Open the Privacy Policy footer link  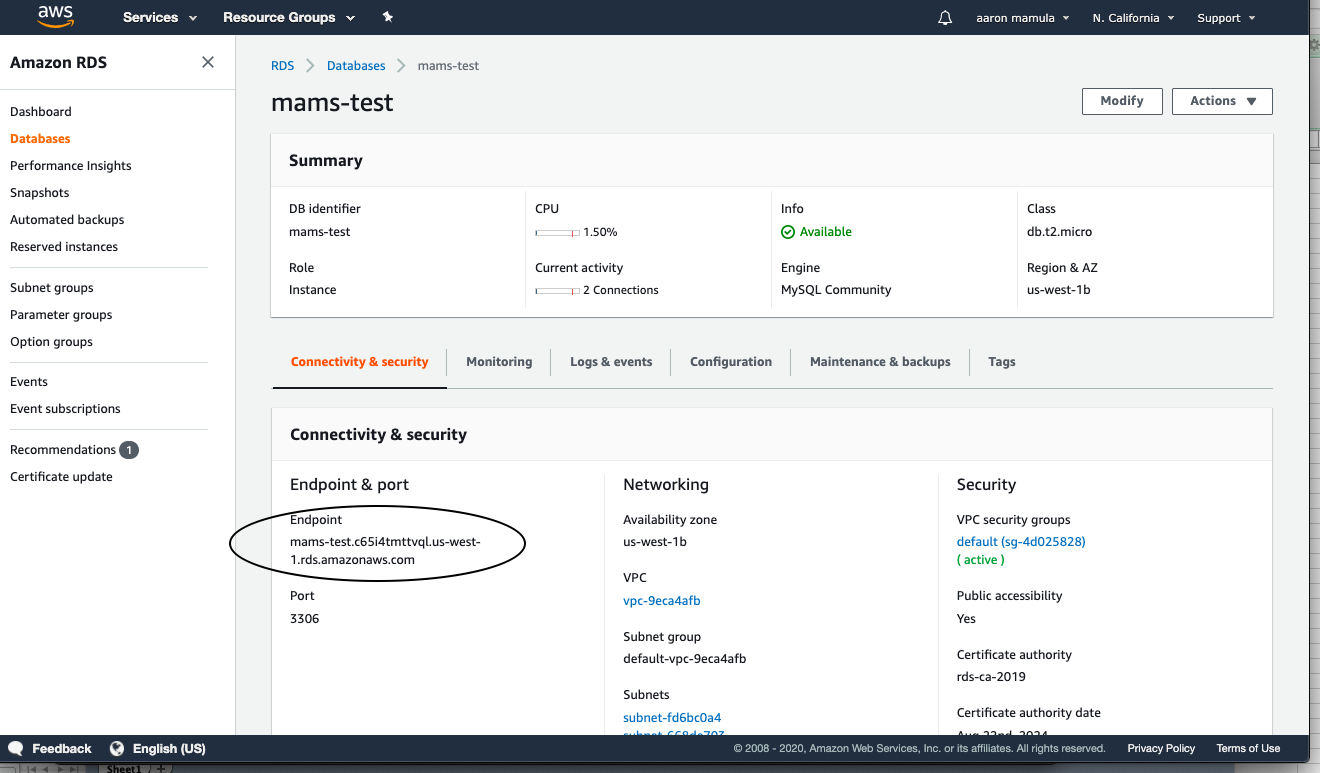[1161, 748]
